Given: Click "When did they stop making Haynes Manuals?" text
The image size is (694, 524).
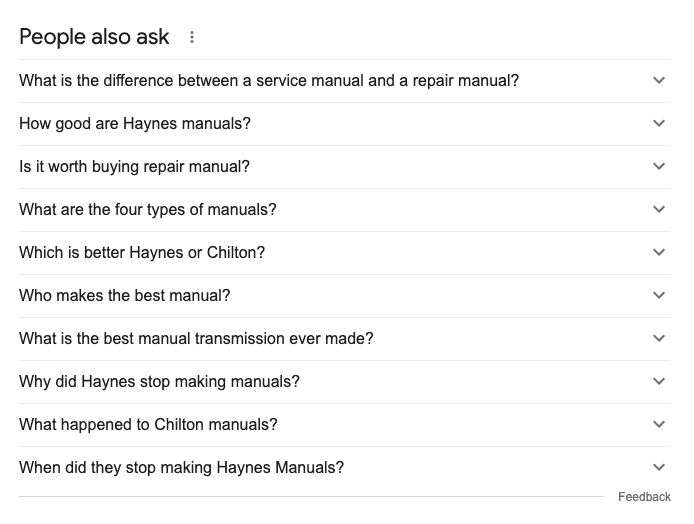Looking at the screenshot, I should (x=181, y=468).
